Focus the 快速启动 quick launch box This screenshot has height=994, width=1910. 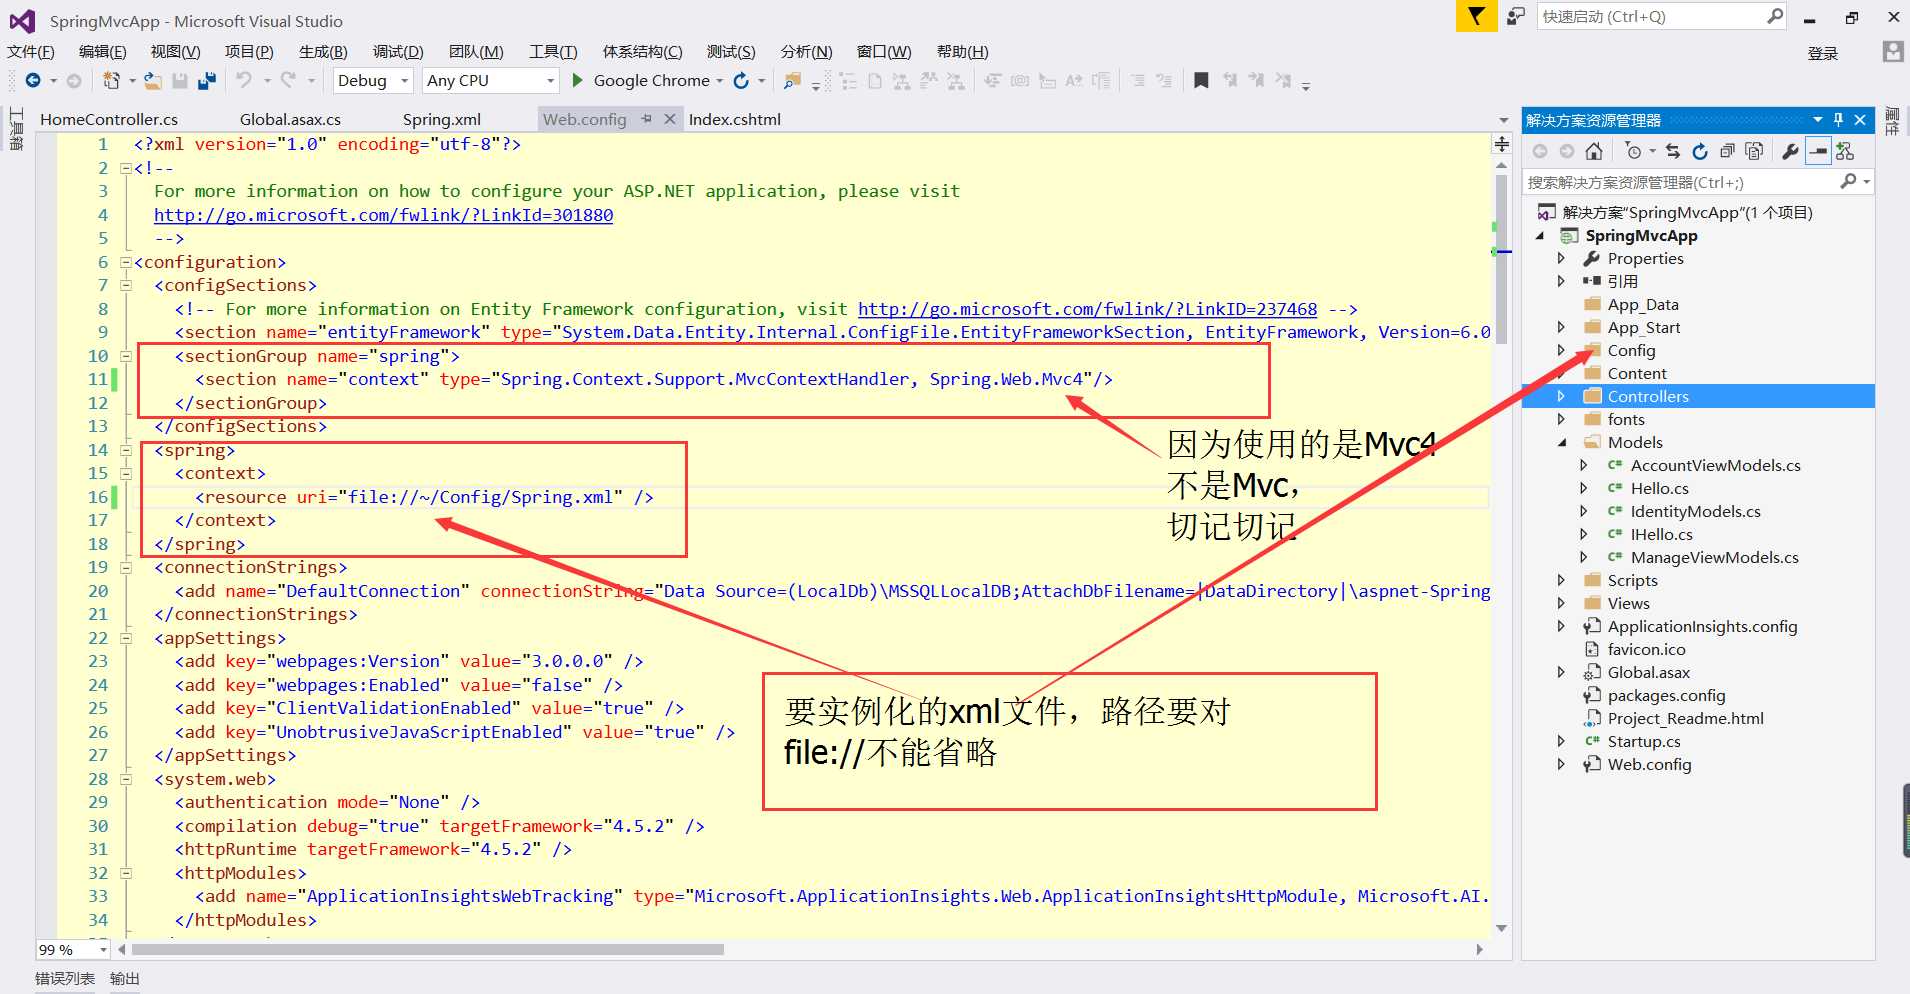[x=1661, y=16]
